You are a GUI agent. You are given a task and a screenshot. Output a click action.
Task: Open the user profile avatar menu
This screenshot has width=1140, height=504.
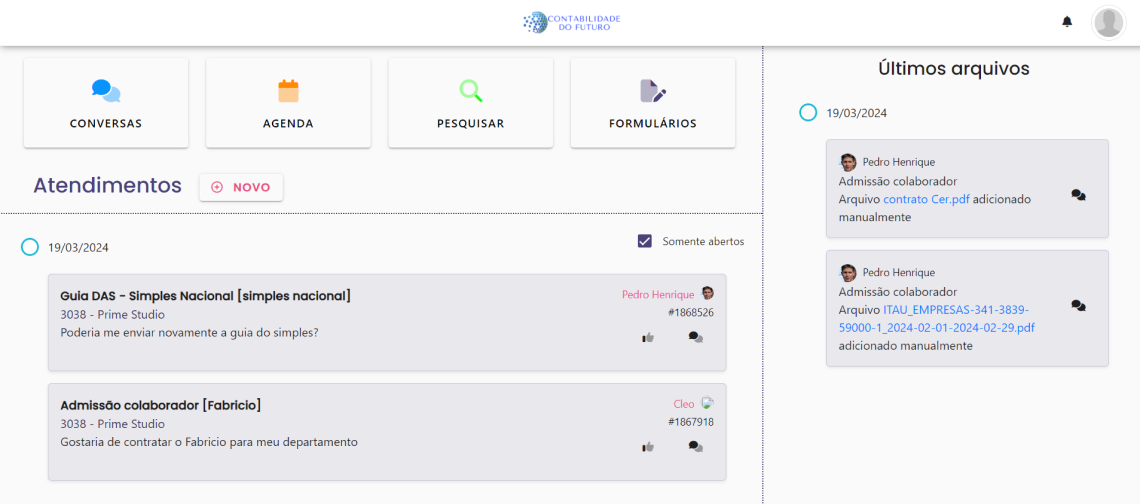click(1108, 22)
